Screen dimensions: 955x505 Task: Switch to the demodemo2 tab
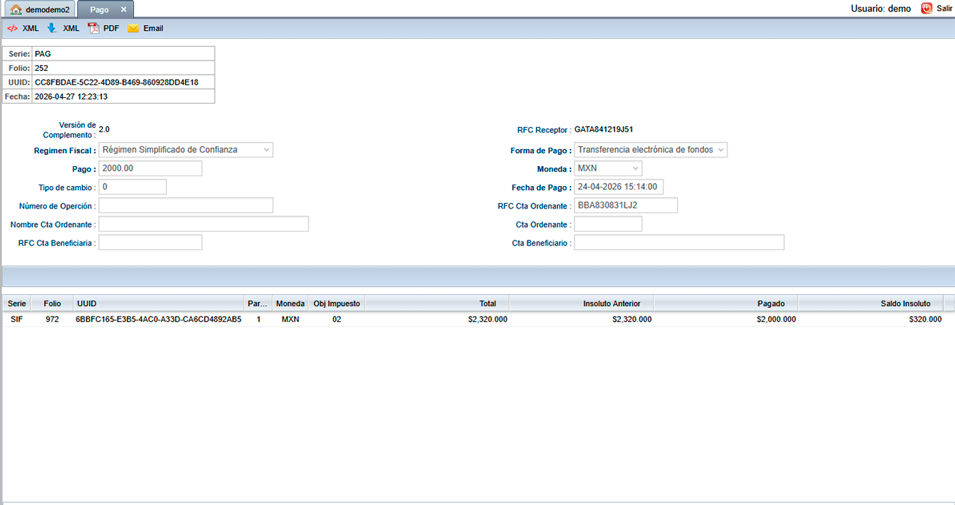[x=47, y=9]
